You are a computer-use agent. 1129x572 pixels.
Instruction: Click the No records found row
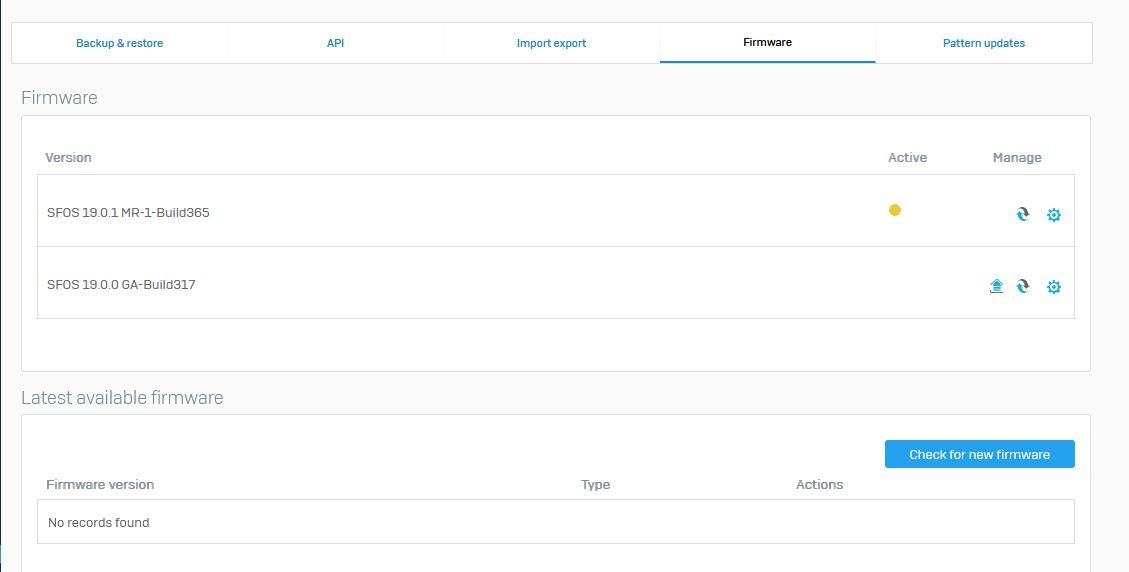(99, 522)
